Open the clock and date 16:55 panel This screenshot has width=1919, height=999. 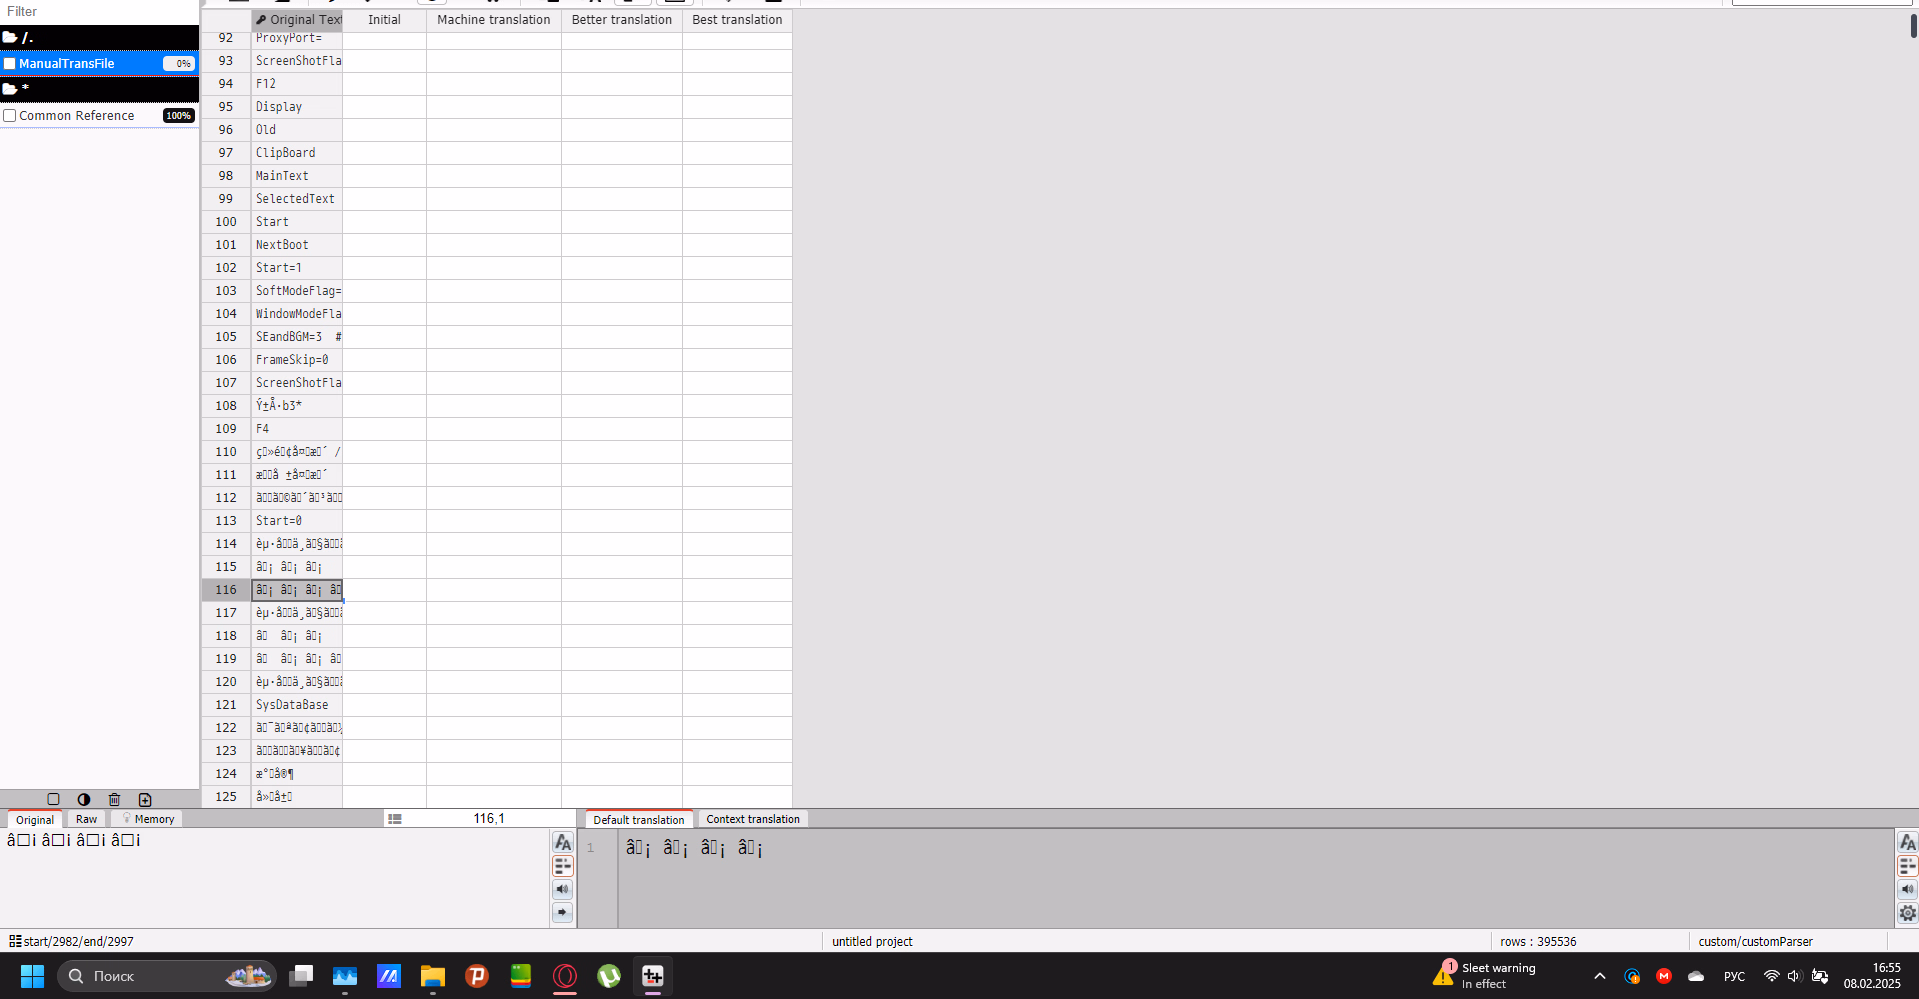[x=1873, y=976]
